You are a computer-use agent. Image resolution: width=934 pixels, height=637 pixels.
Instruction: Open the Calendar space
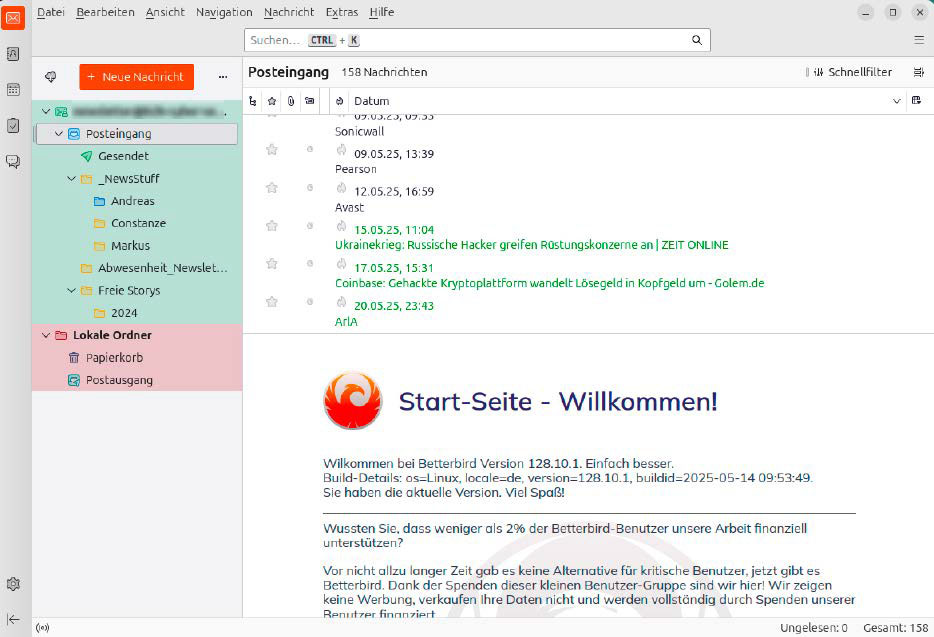[x=13, y=90]
